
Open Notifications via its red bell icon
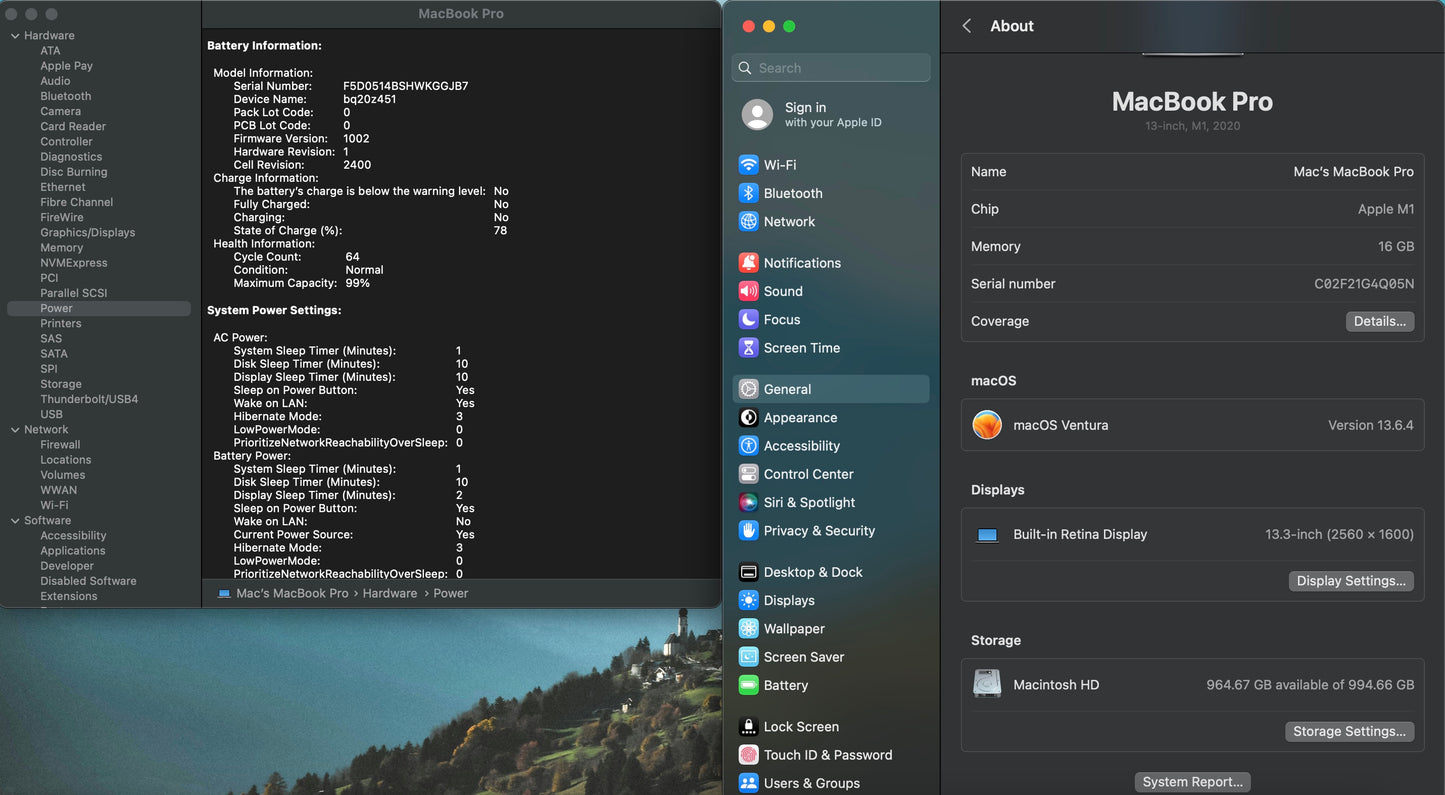click(x=748, y=263)
